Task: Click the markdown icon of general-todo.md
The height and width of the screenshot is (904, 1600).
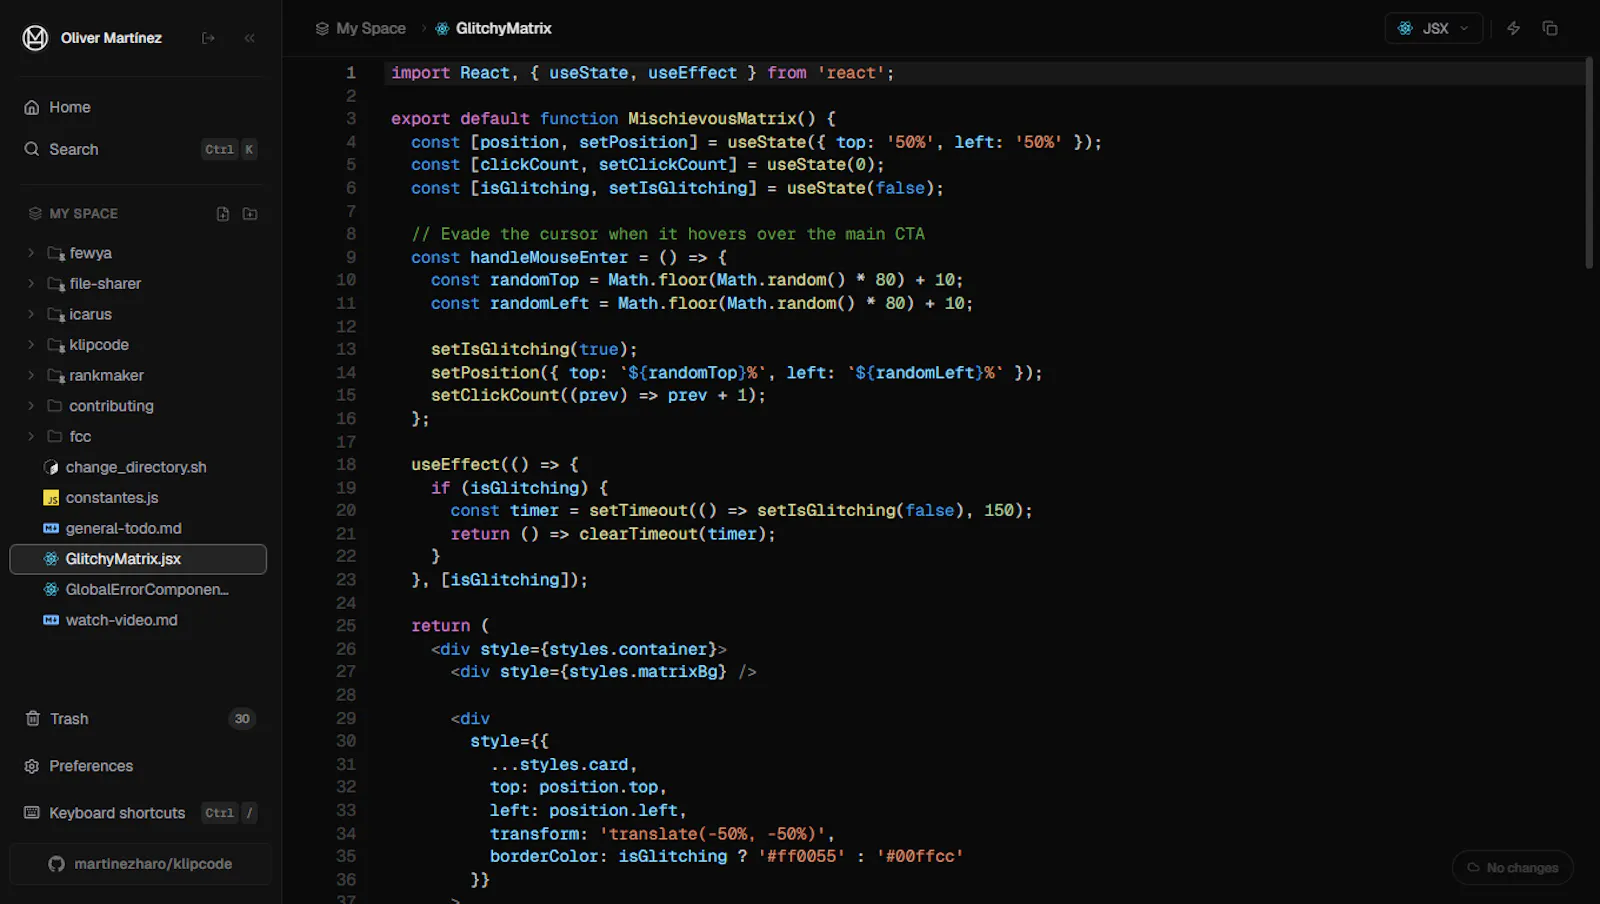Action: click(x=51, y=528)
